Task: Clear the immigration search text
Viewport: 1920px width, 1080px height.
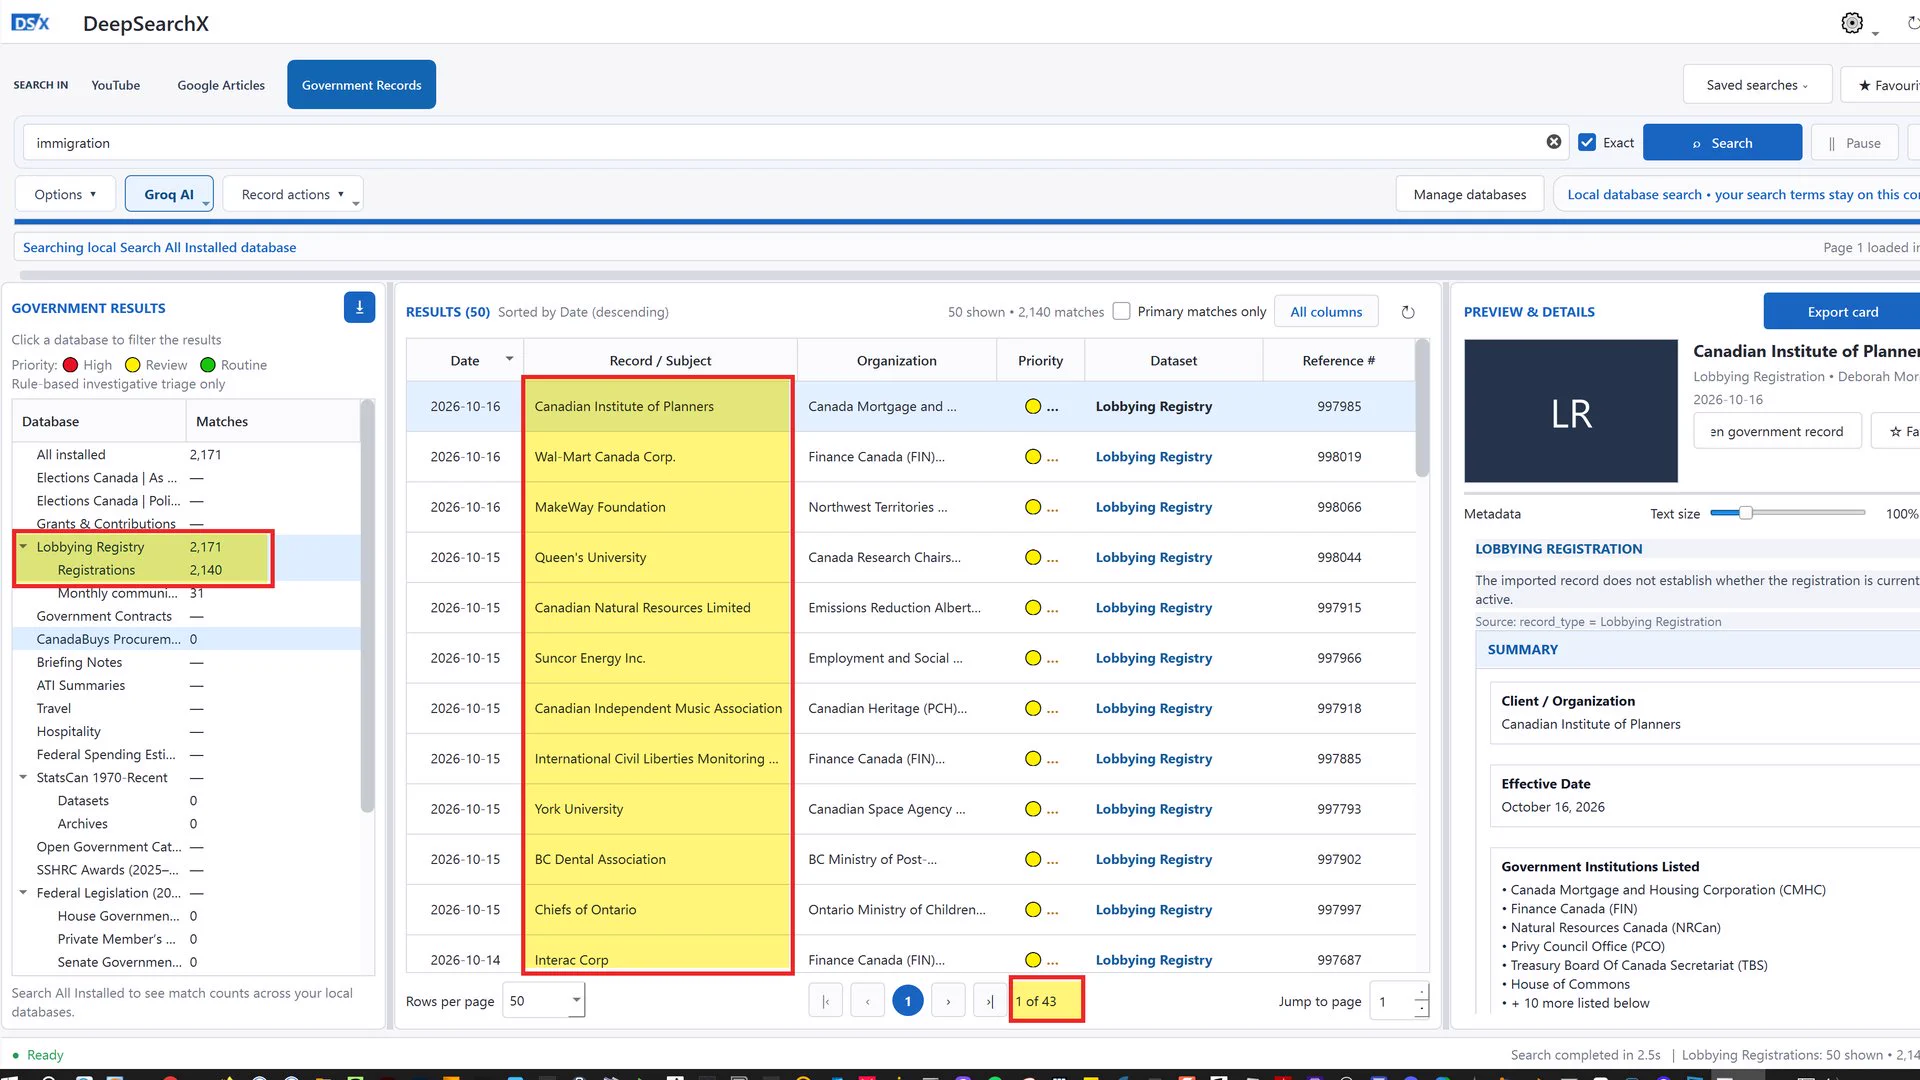Action: coord(1554,142)
